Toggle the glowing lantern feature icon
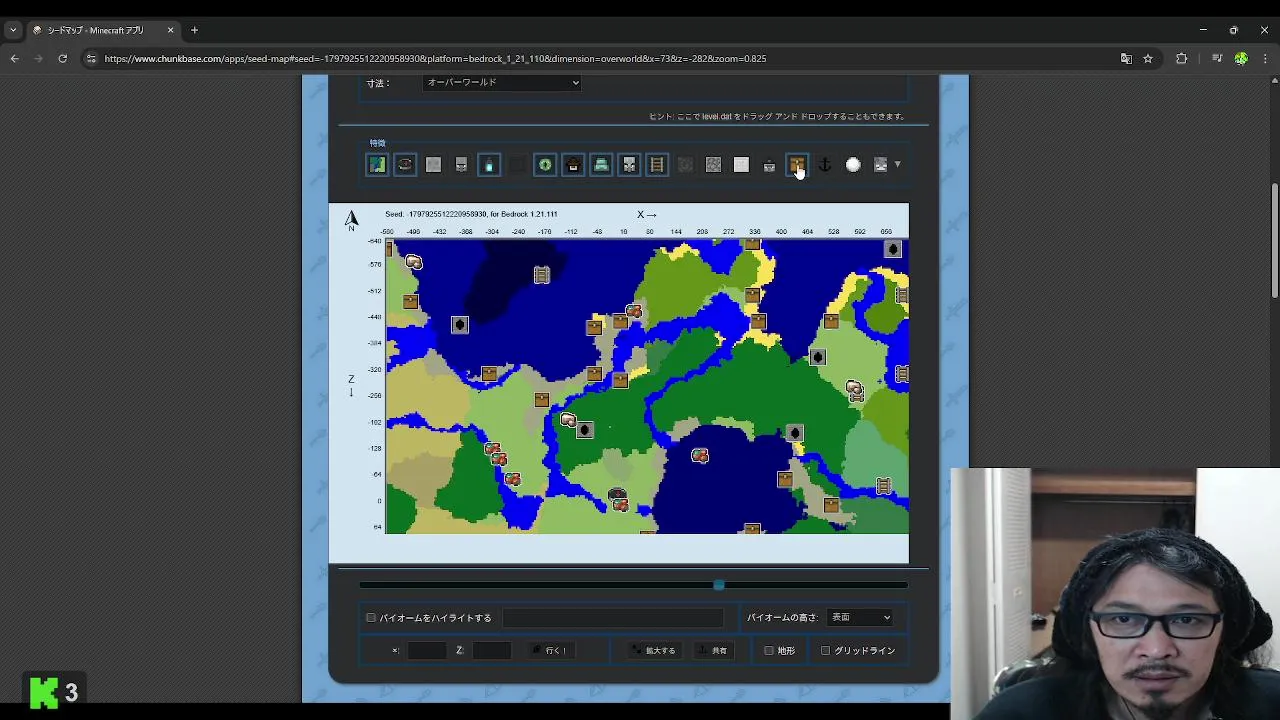Screen dimensions: 1280x720 pos(489,165)
